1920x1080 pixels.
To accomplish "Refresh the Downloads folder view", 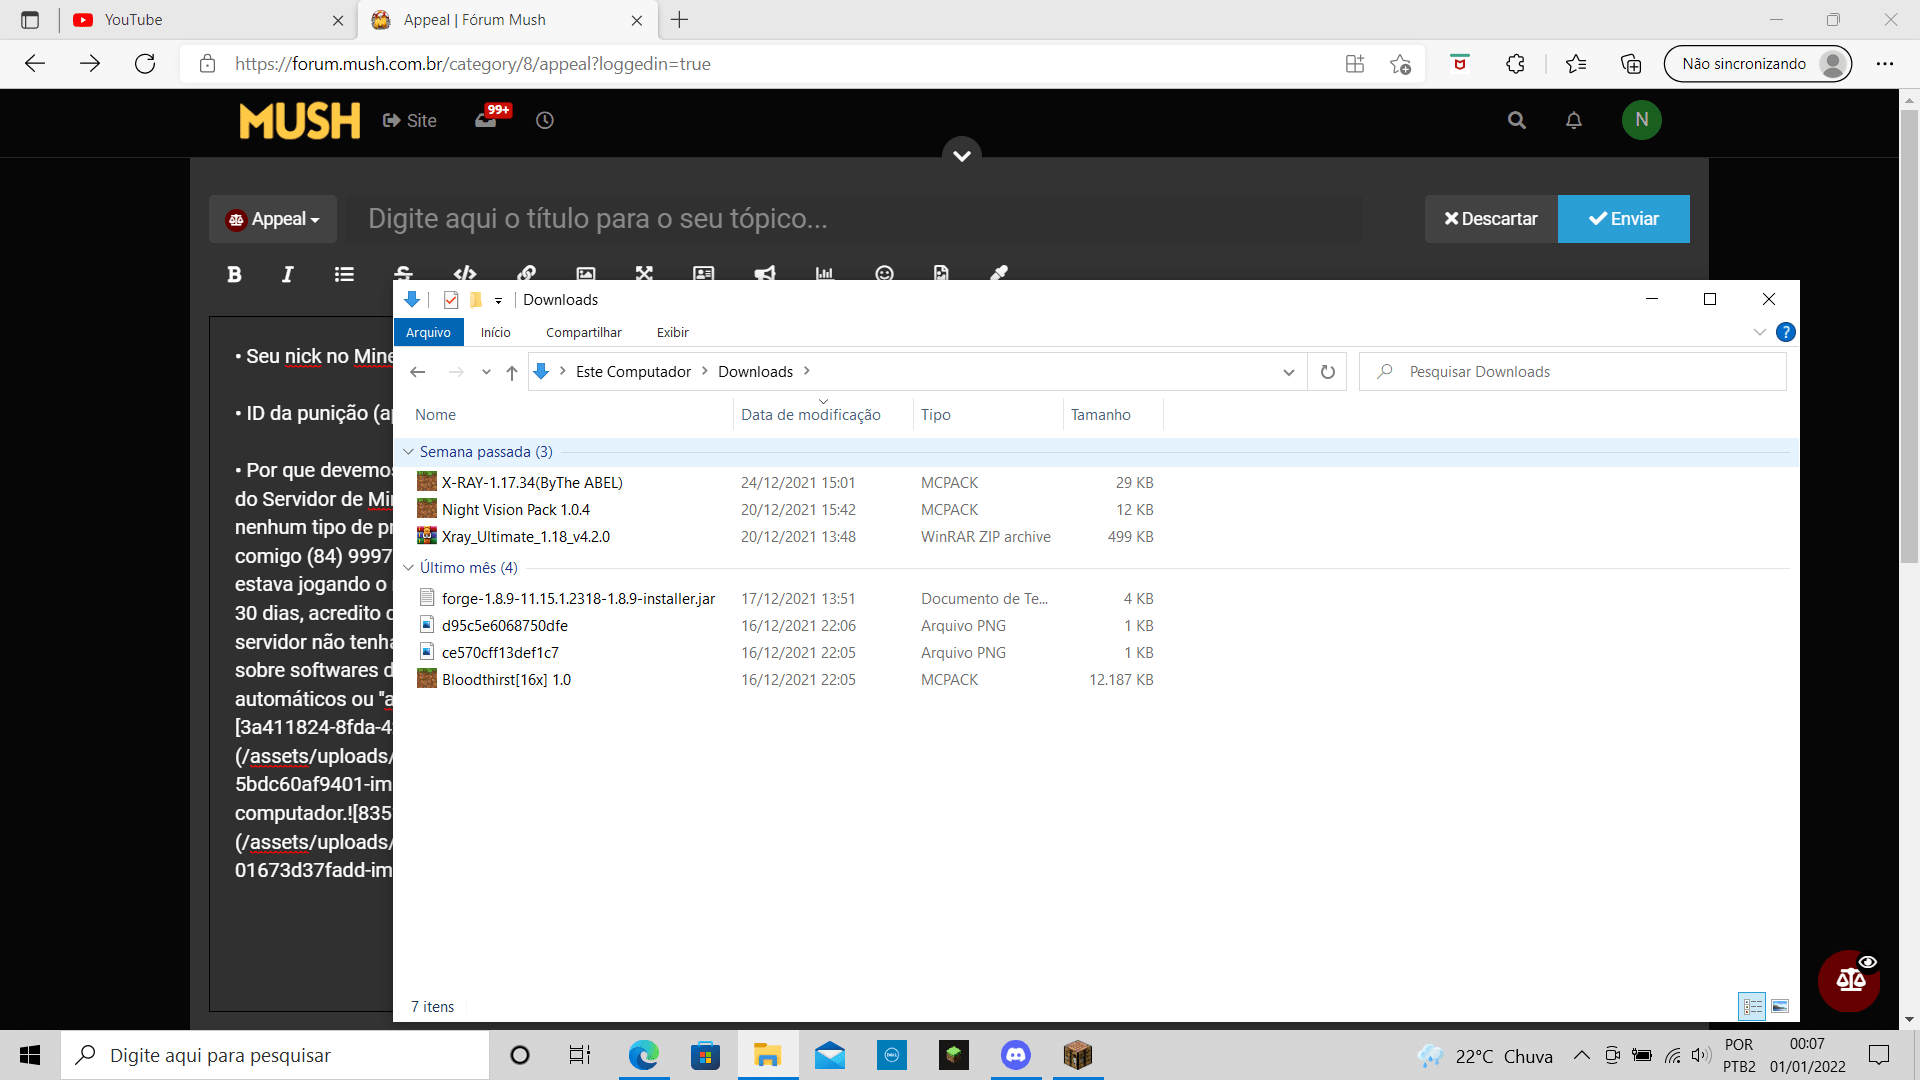I will coord(1328,372).
